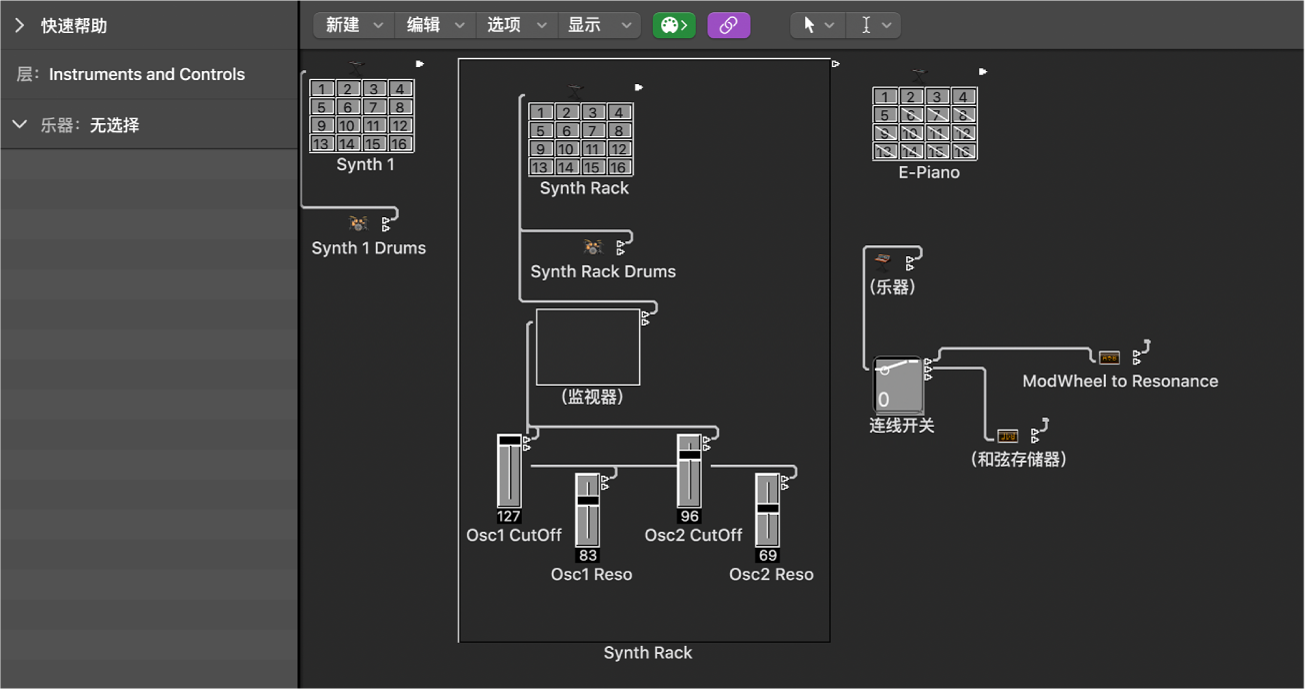Toggle the green MIDI color palette button
This screenshot has height=689, width=1306.
(x=674, y=25)
